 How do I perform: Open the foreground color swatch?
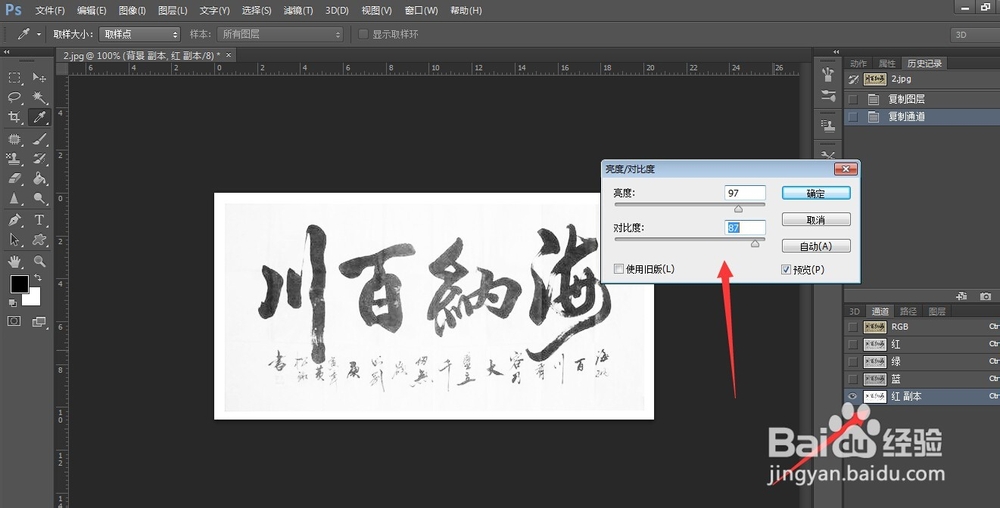click(x=19, y=284)
